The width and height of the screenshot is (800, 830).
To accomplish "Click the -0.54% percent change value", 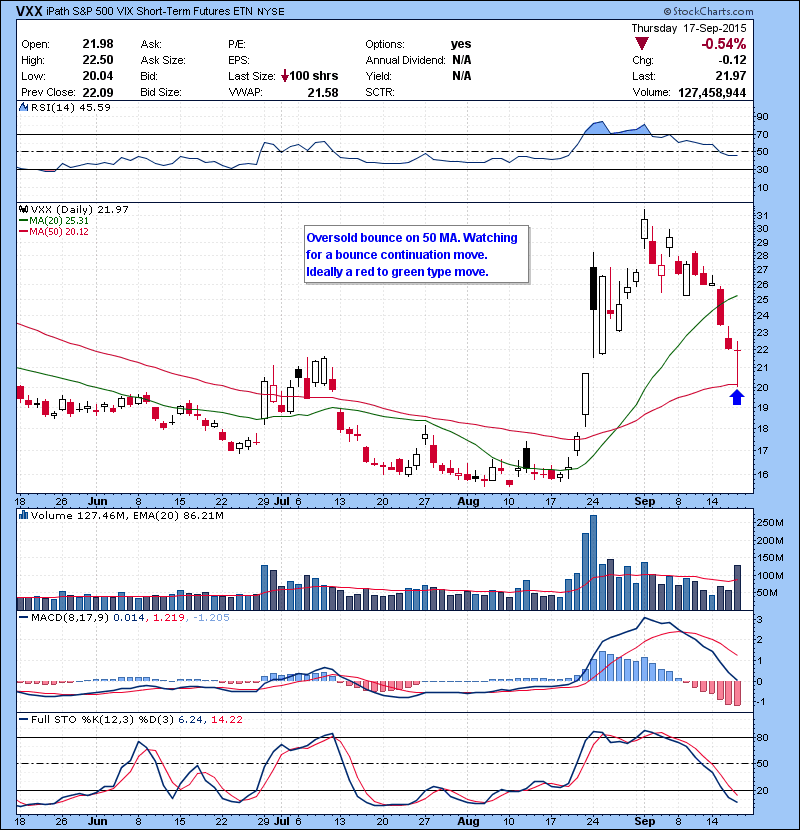I will click(724, 44).
